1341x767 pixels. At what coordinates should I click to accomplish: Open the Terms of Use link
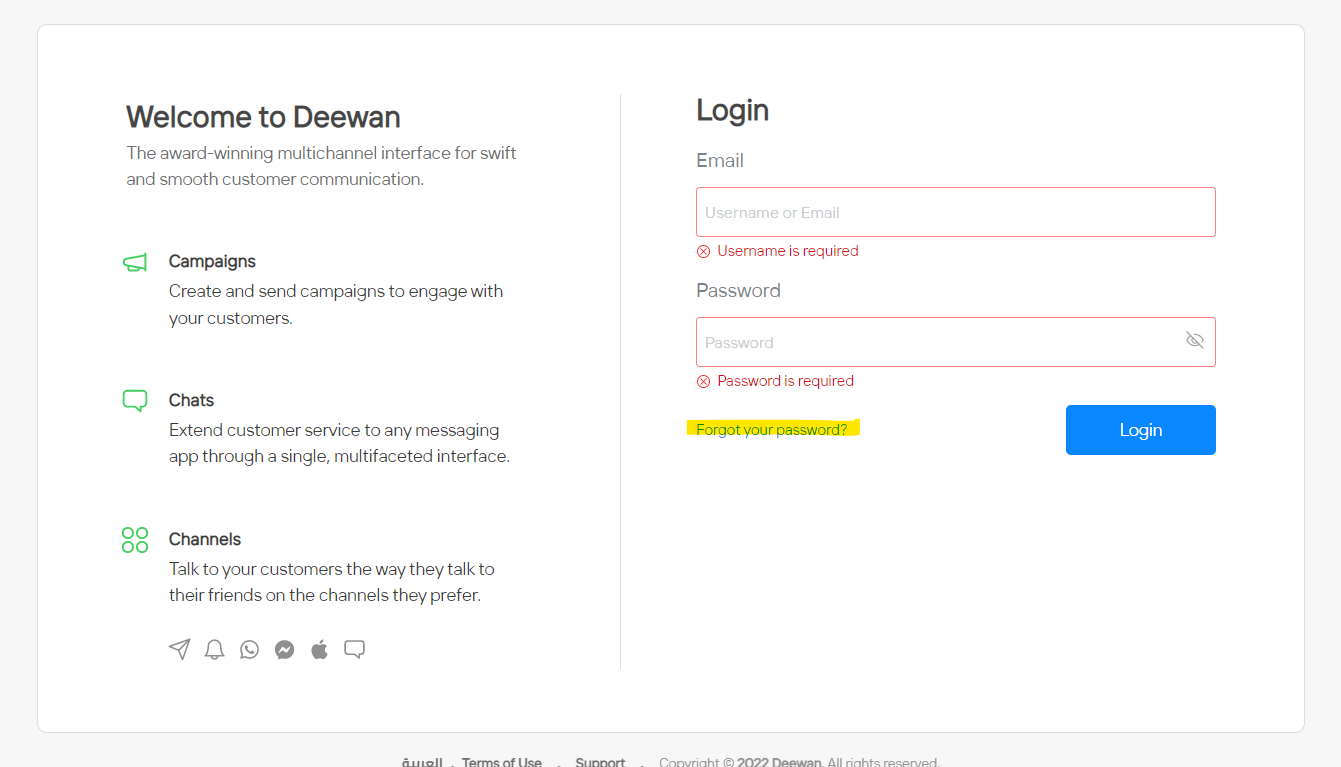[502, 762]
